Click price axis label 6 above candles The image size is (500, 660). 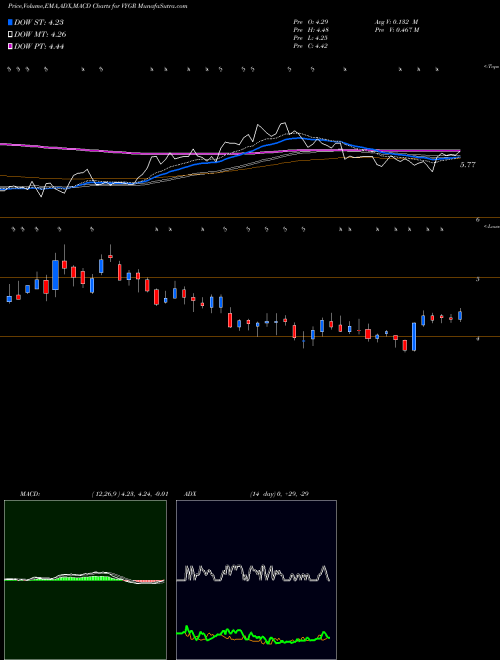tap(478, 220)
